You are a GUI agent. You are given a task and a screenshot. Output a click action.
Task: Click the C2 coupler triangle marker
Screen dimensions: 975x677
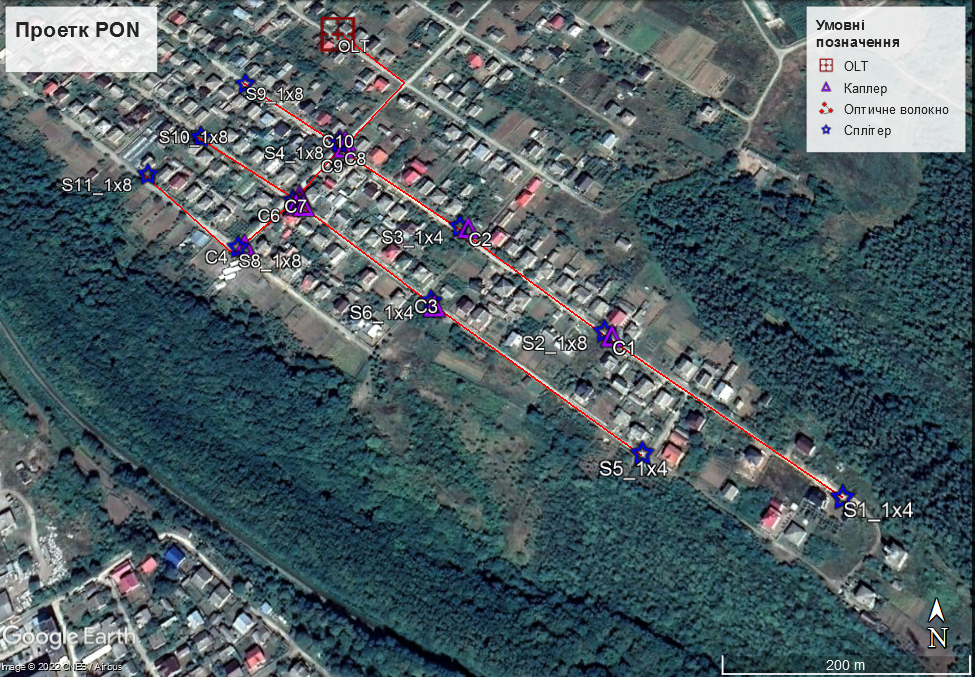pyautogui.click(x=467, y=228)
